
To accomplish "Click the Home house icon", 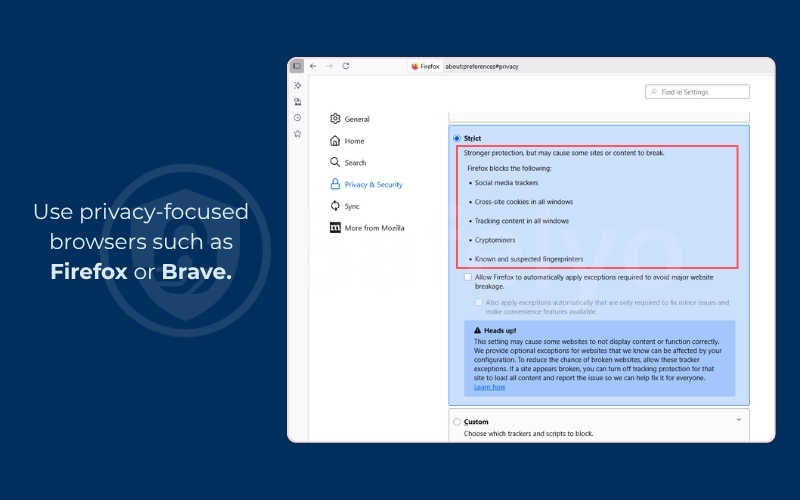I will coord(335,140).
